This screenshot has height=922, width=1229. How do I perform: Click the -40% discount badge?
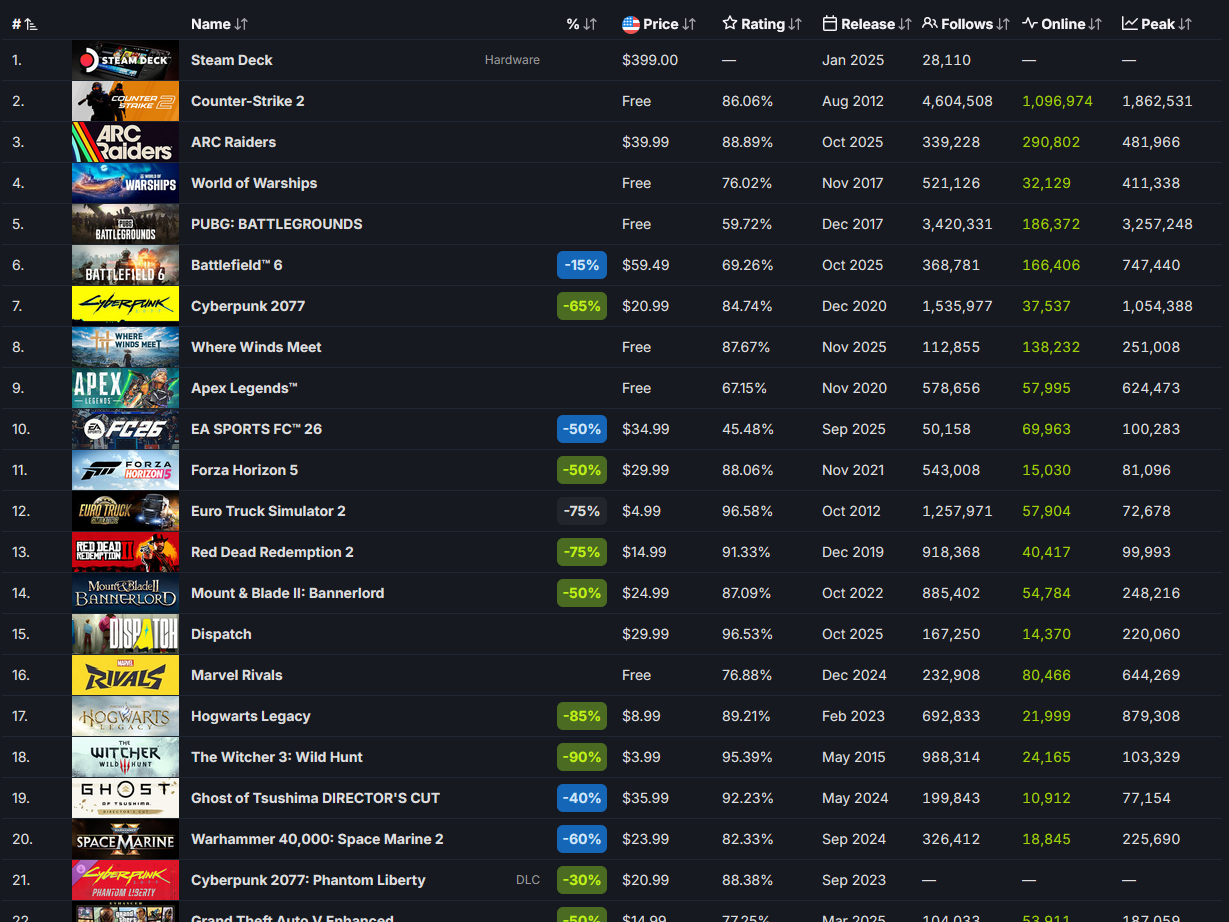click(582, 798)
